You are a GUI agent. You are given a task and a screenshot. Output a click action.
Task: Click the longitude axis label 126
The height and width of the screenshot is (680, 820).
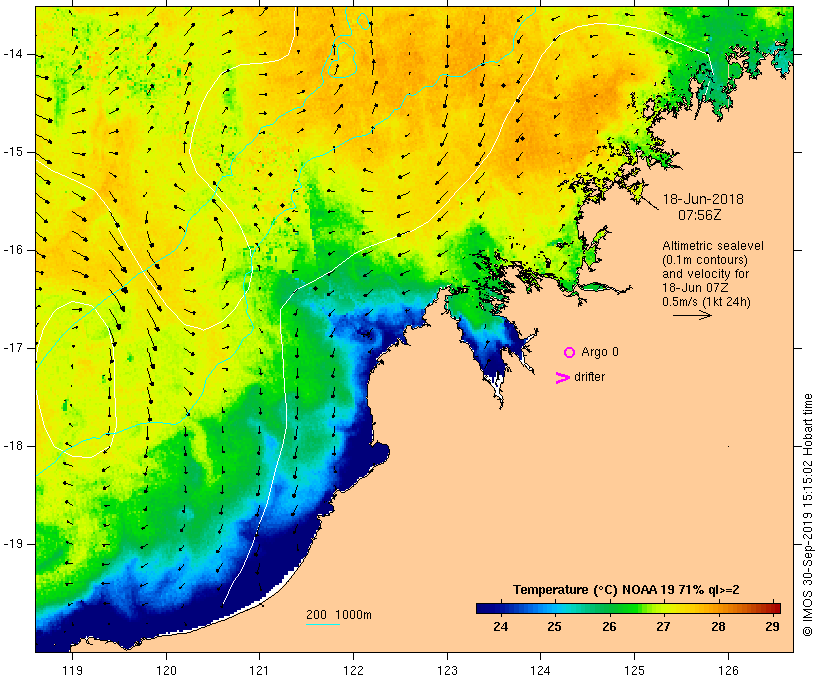[728, 670]
